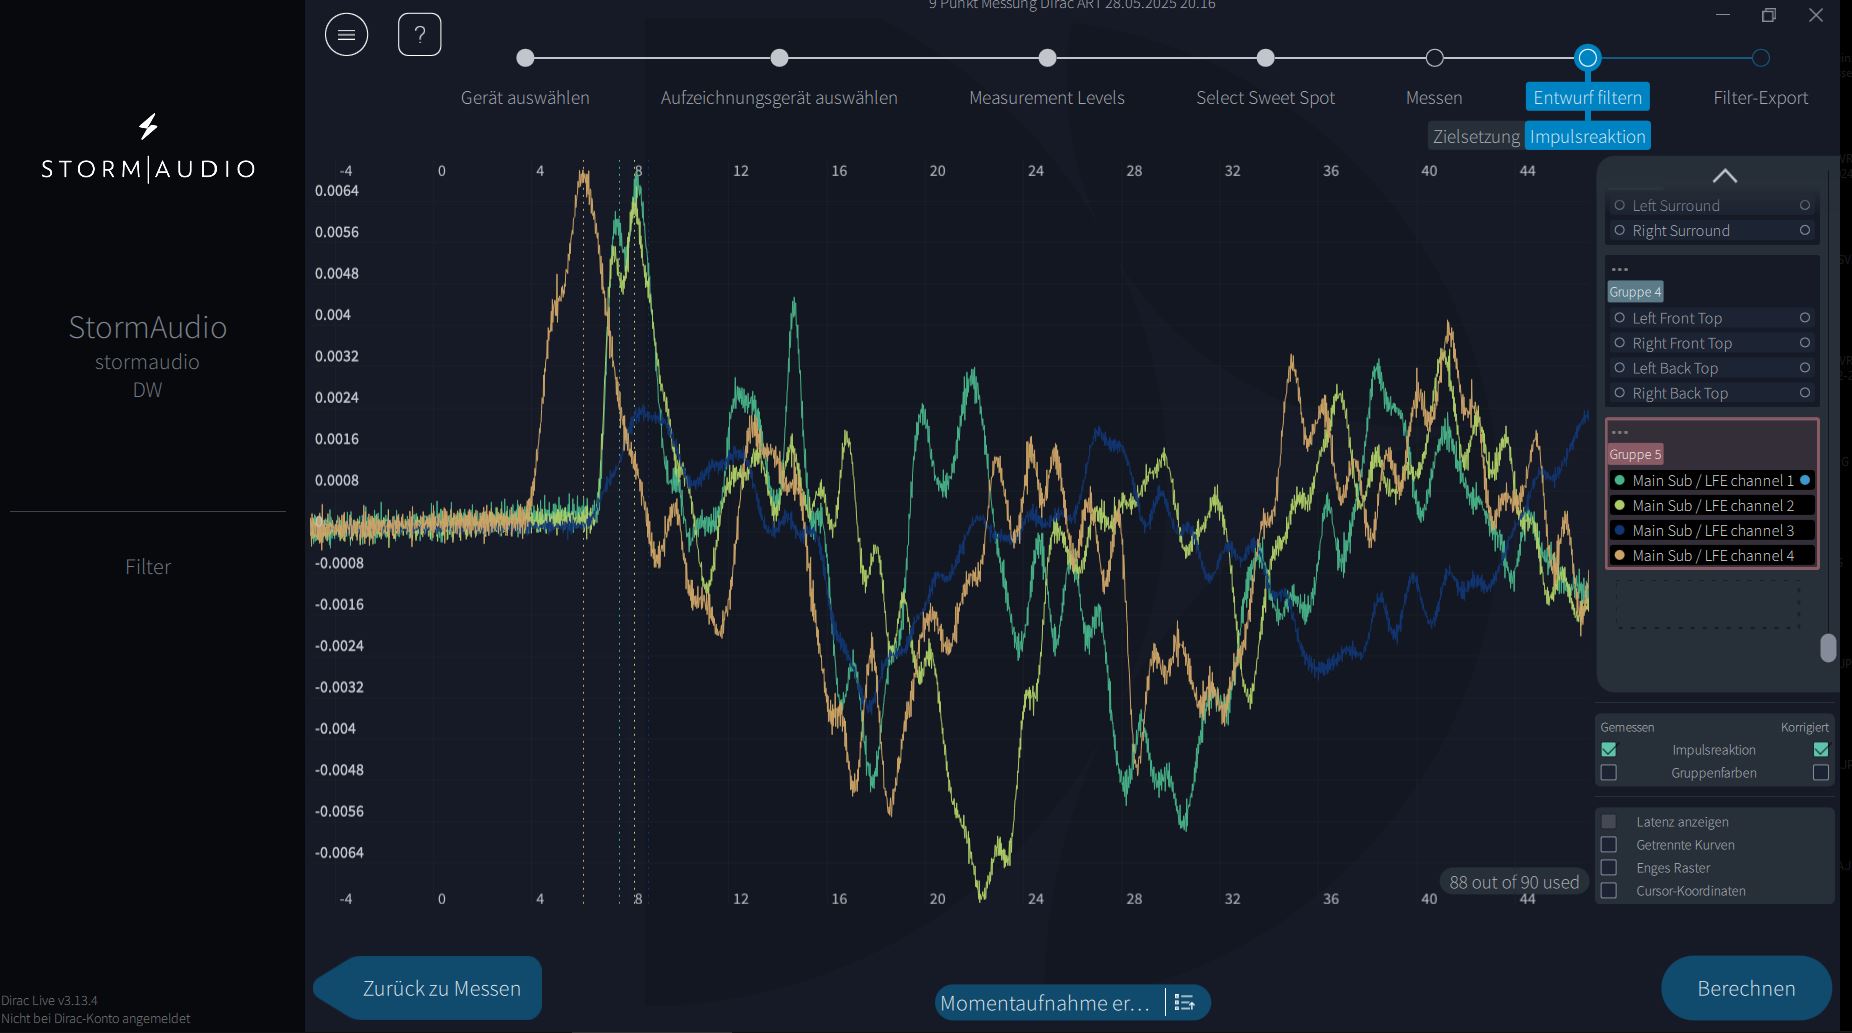Screen dimensions: 1852x1033
Task: Click the Measurement Levels step circle
Action: (1047, 58)
